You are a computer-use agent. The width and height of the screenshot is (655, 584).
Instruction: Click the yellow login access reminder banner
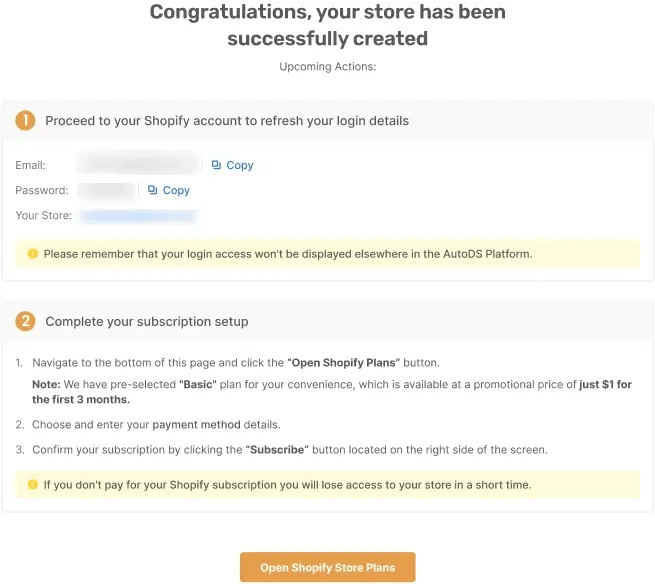(328, 254)
